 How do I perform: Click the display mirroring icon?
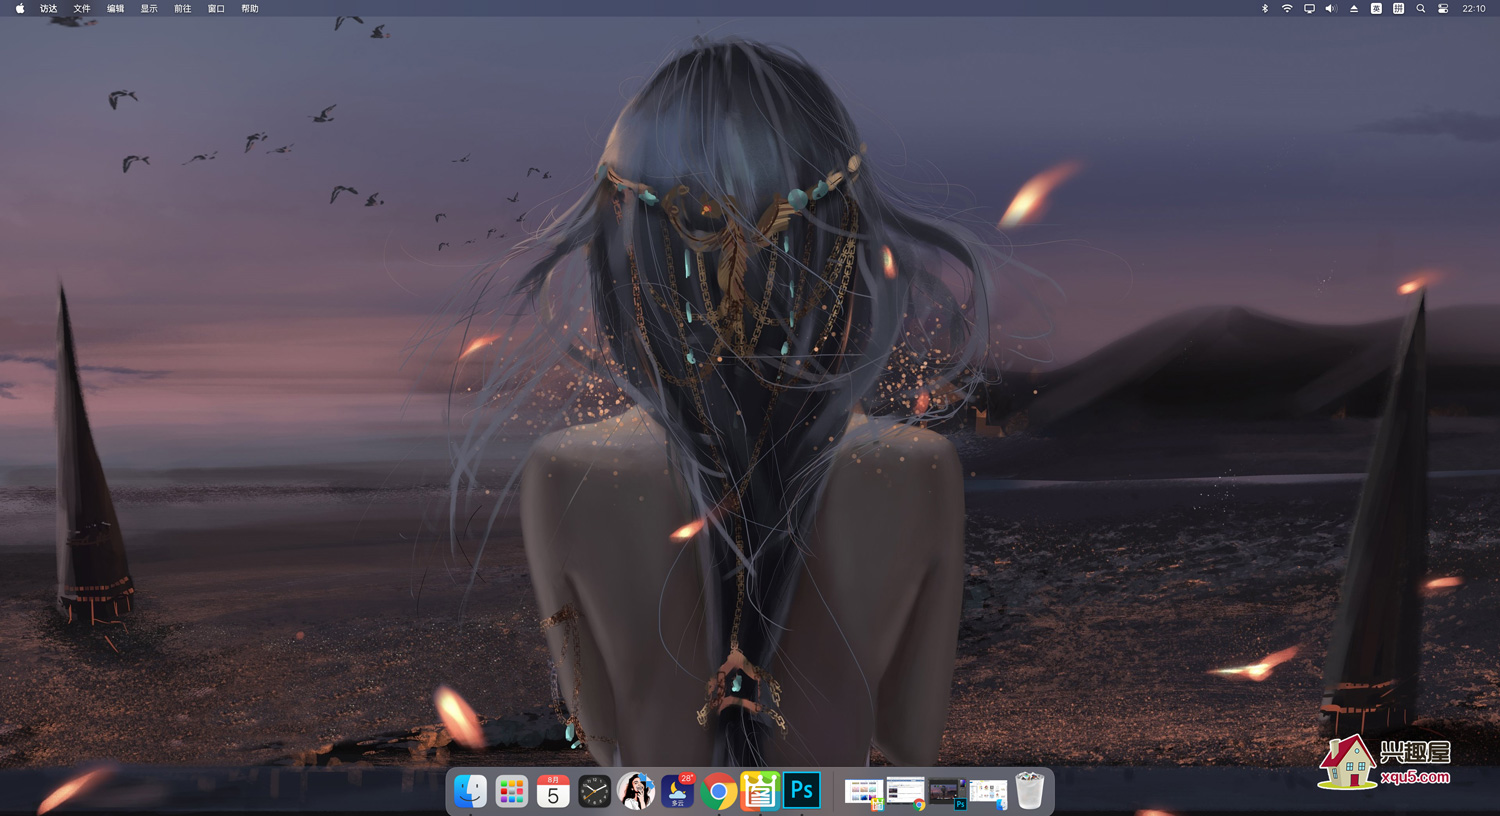1309,8
